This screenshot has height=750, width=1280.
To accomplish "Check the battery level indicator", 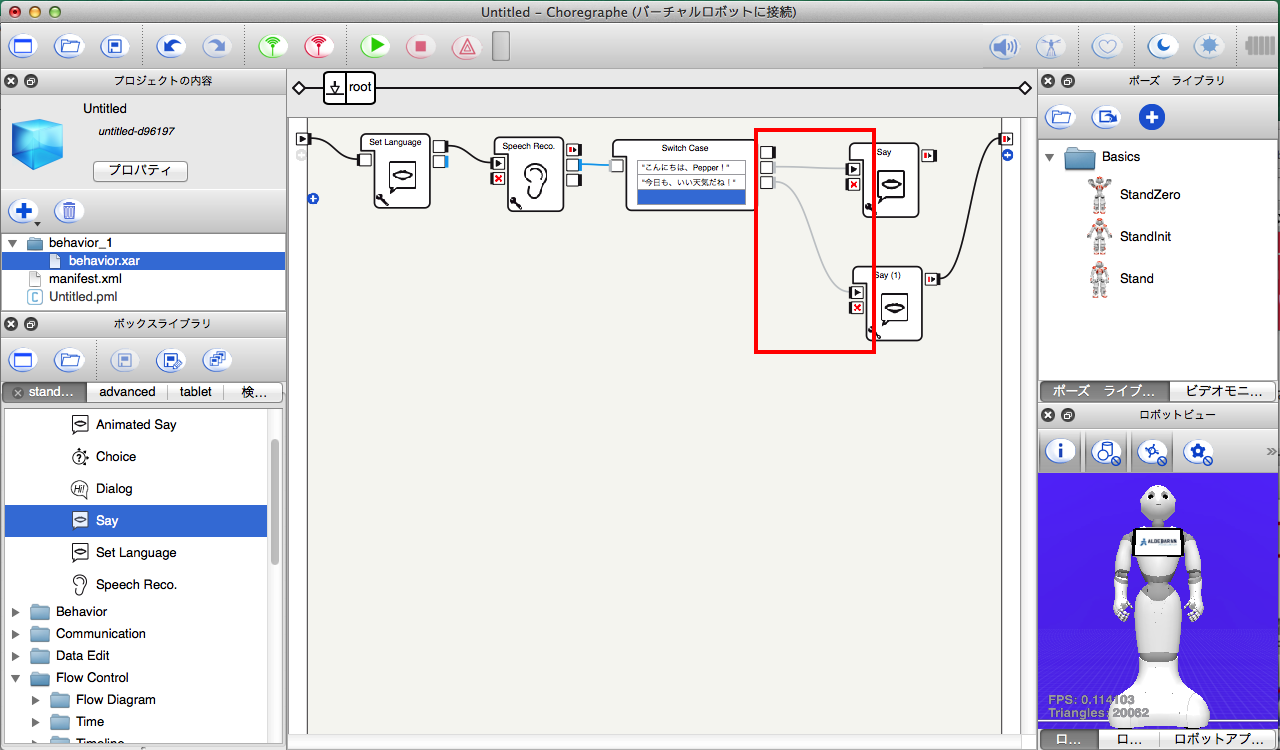I will click(1259, 46).
